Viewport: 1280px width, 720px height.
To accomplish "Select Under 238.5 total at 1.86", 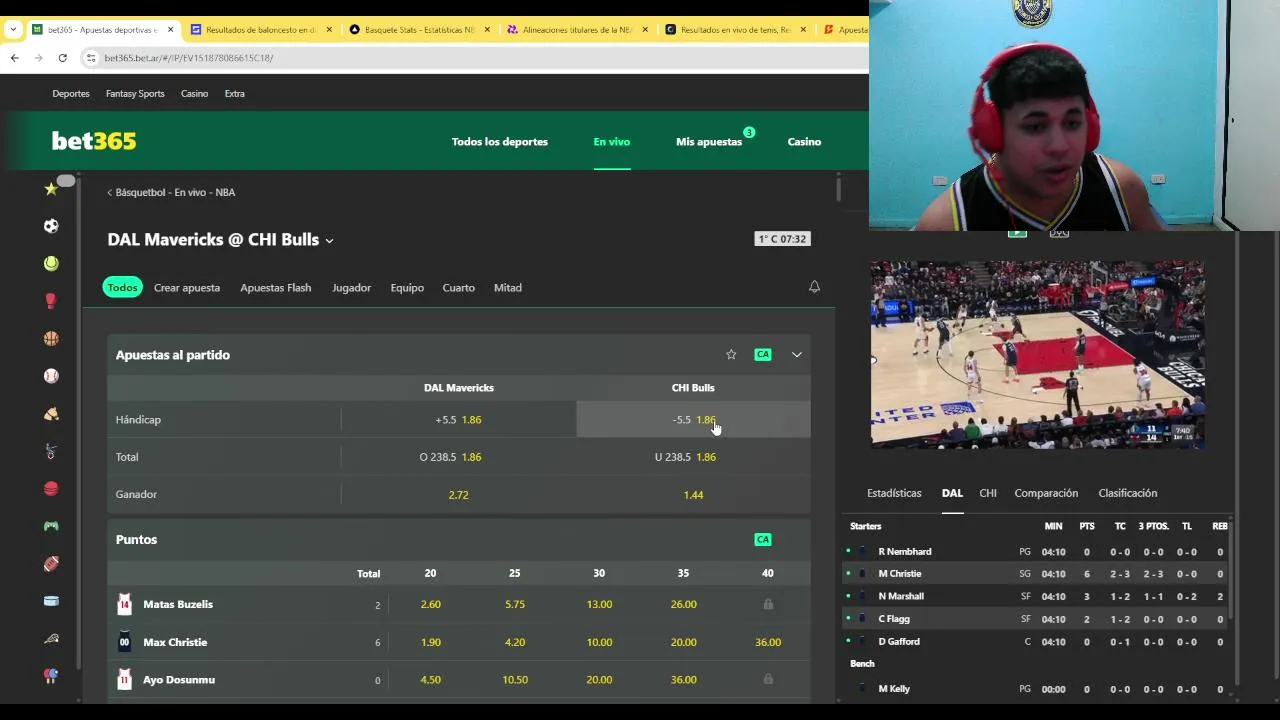I will click(x=693, y=457).
